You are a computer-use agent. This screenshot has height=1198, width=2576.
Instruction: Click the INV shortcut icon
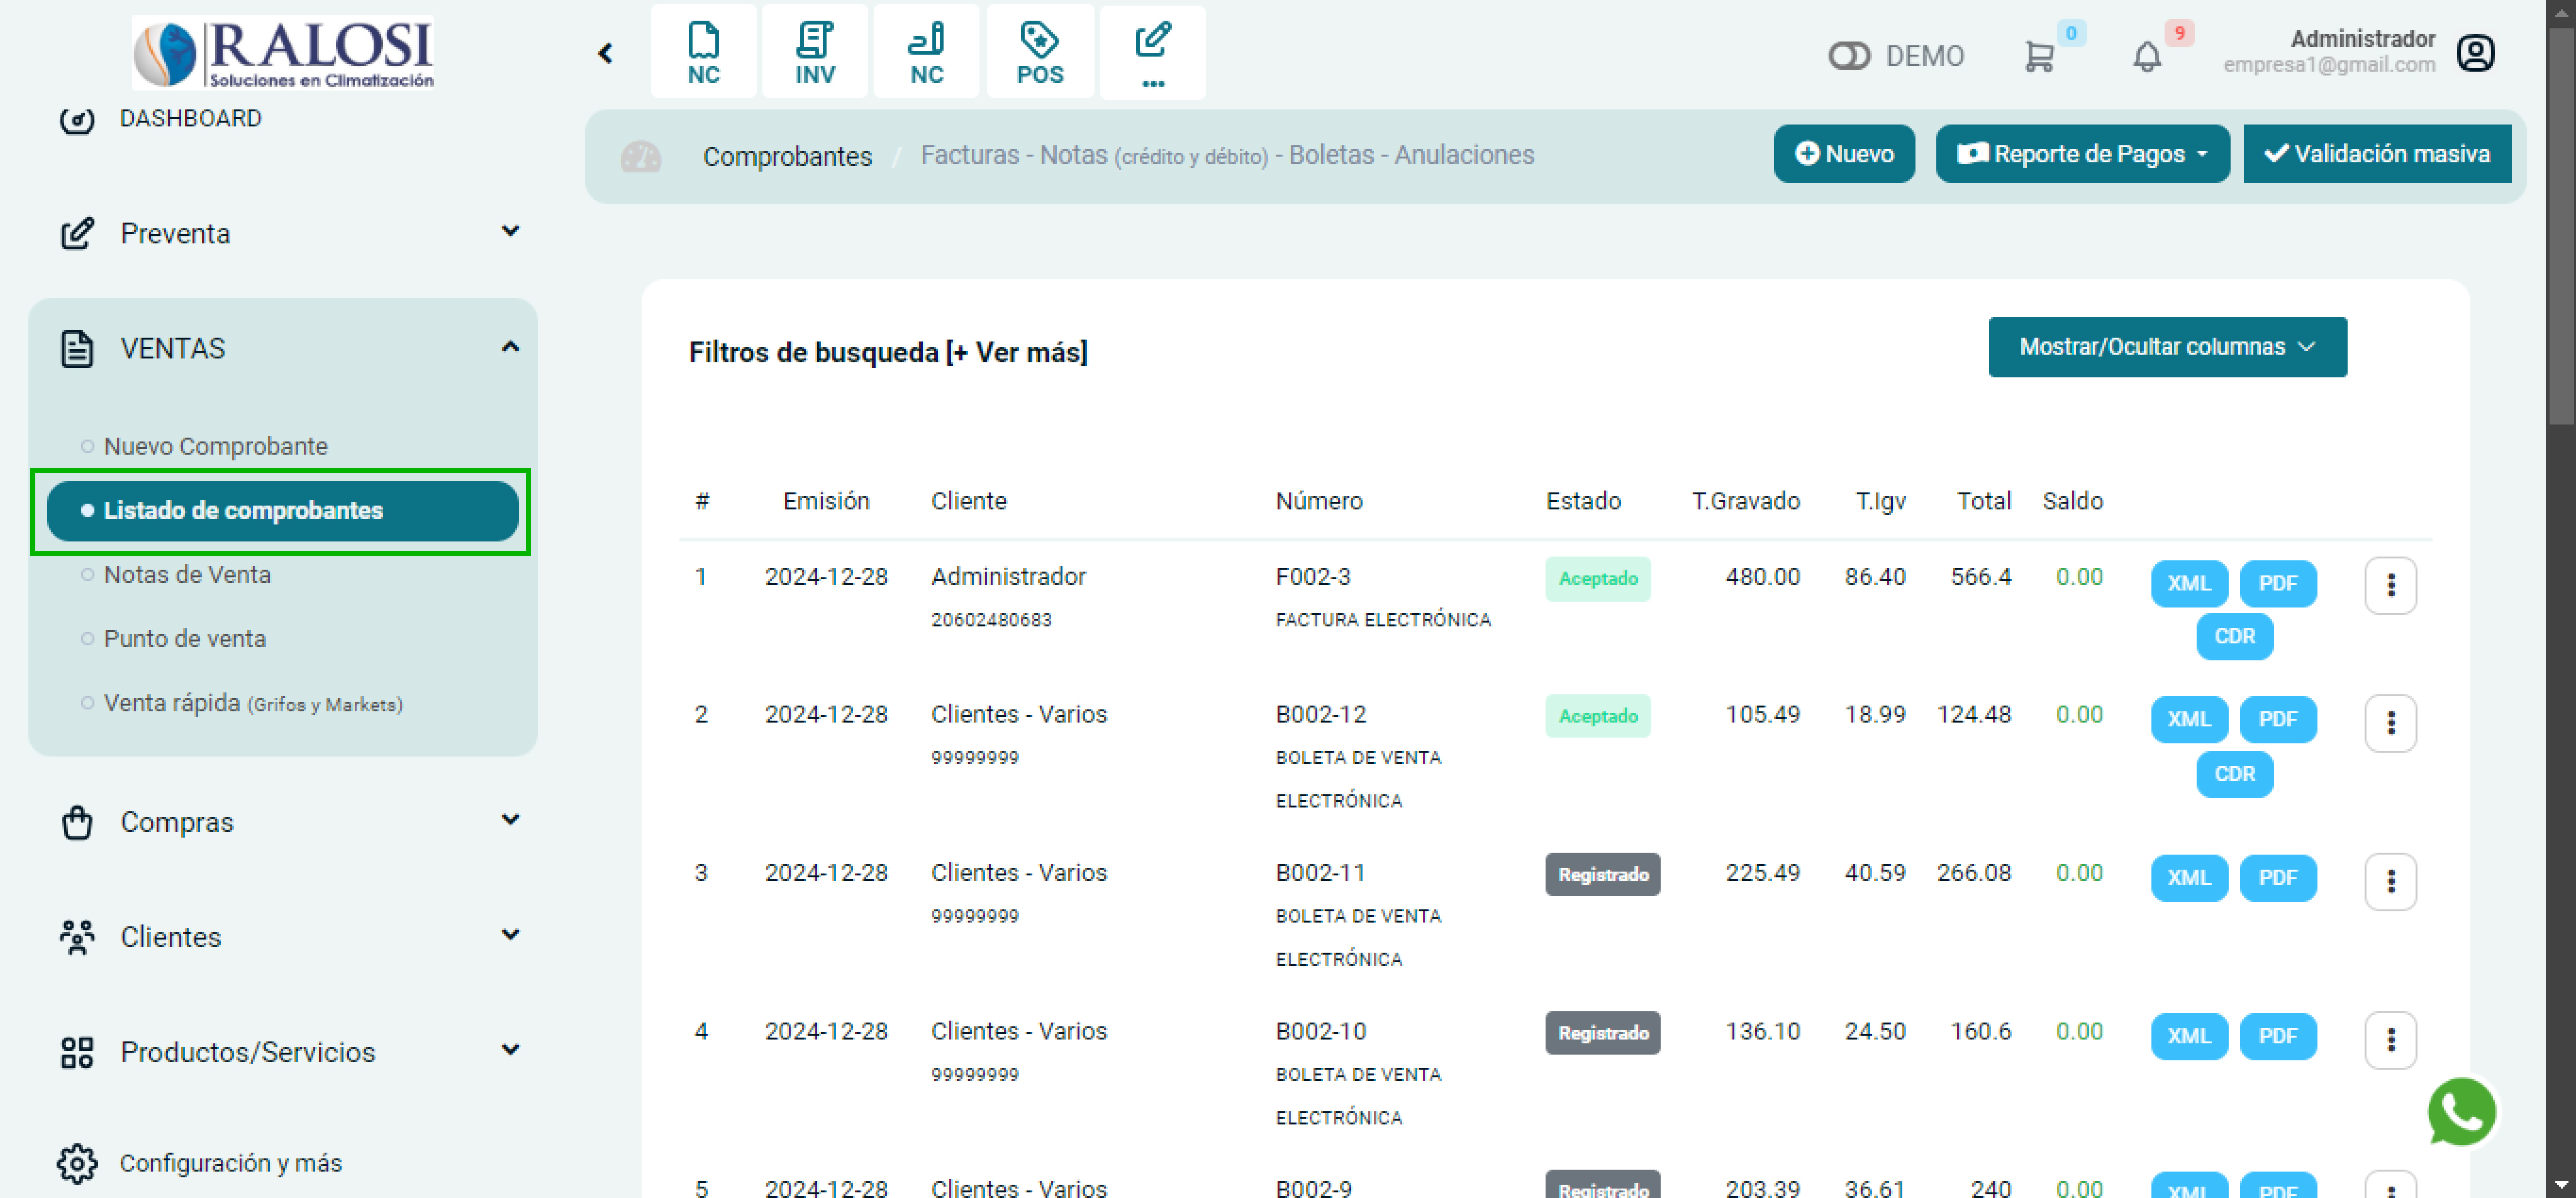click(x=814, y=53)
